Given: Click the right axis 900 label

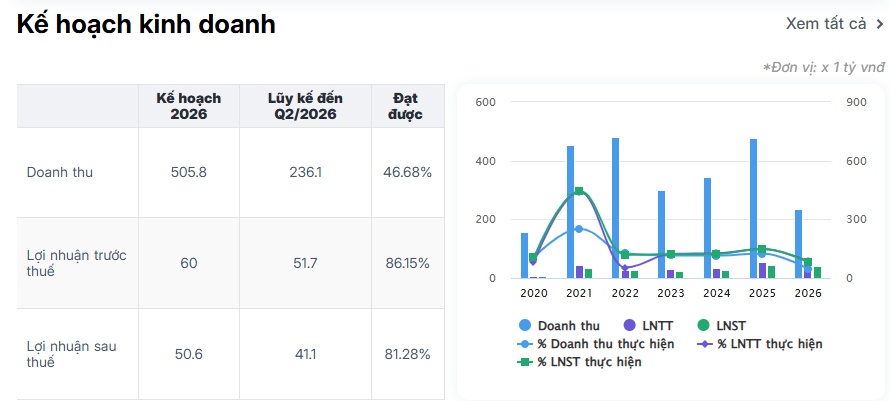Looking at the screenshot, I should 857,102.
